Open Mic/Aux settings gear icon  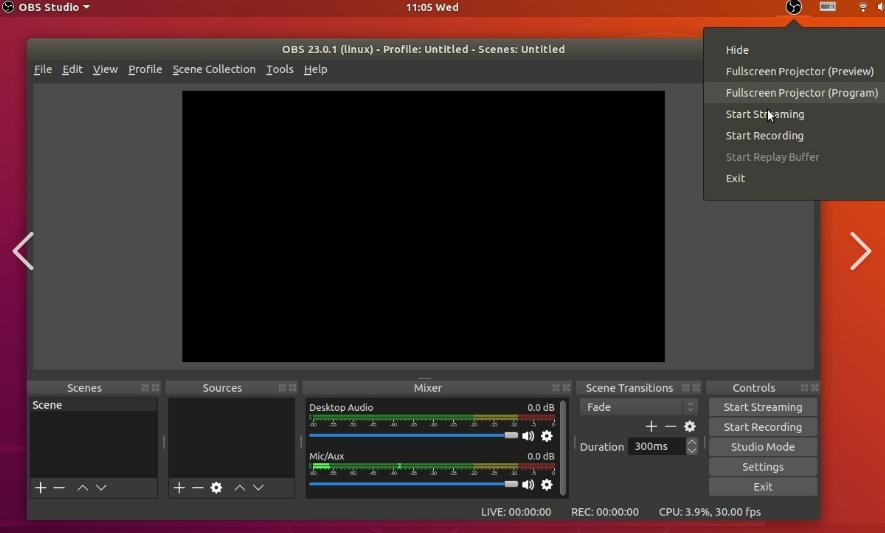pyautogui.click(x=547, y=485)
